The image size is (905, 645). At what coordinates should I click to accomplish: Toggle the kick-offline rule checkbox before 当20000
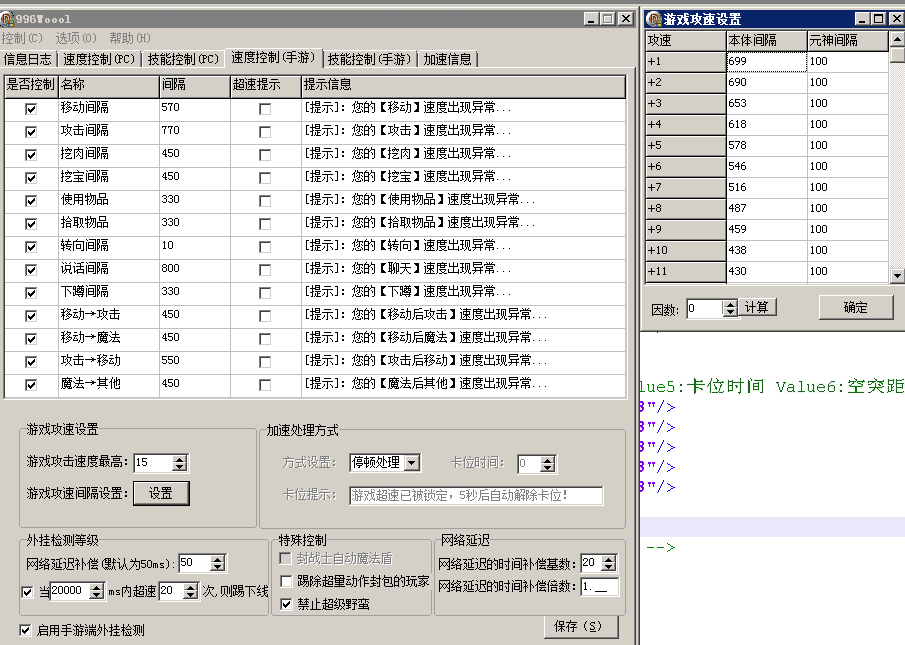tap(27, 592)
